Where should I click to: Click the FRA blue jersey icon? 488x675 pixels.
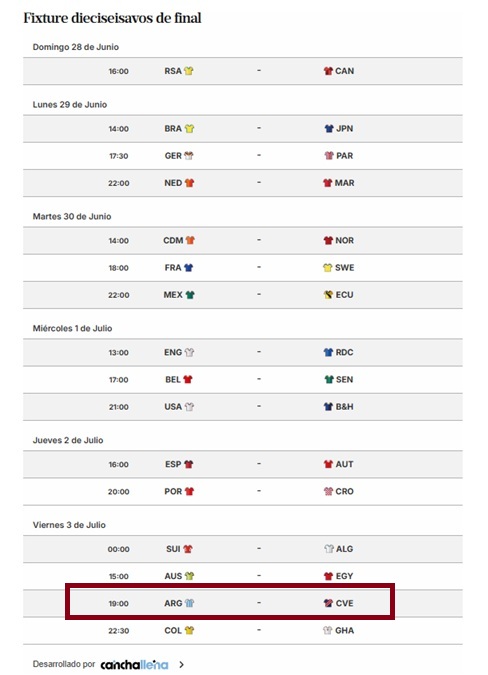[x=188, y=268]
